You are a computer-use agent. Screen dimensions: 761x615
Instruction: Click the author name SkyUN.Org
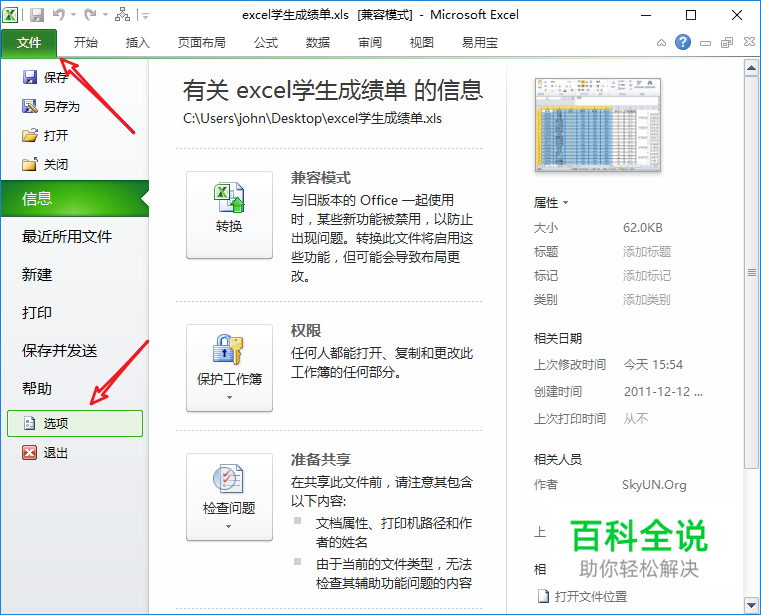click(x=654, y=484)
